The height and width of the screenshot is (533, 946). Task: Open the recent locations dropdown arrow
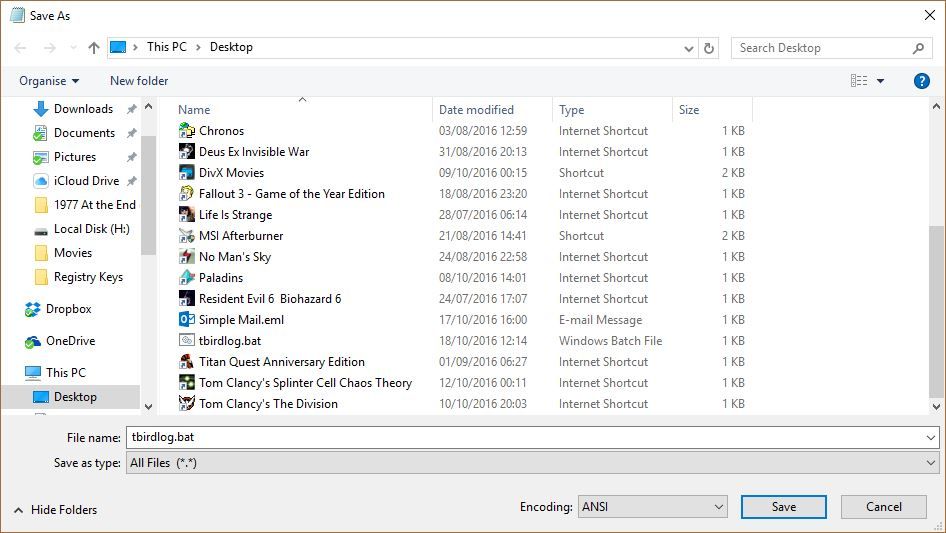[x=74, y=47]
